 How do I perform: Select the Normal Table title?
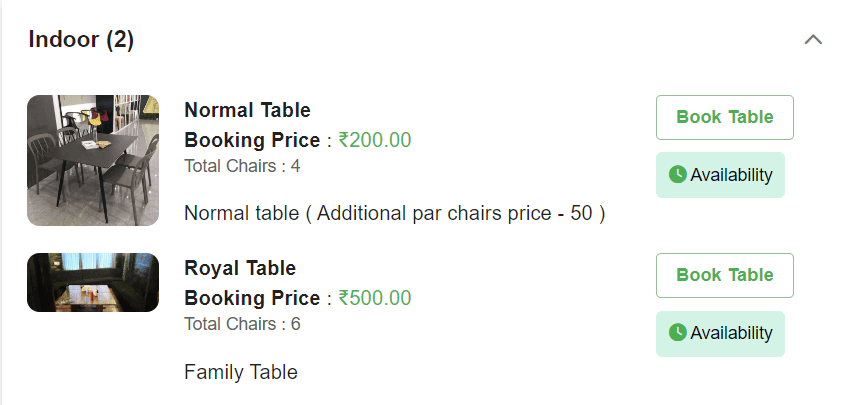[x=247, y=110]
